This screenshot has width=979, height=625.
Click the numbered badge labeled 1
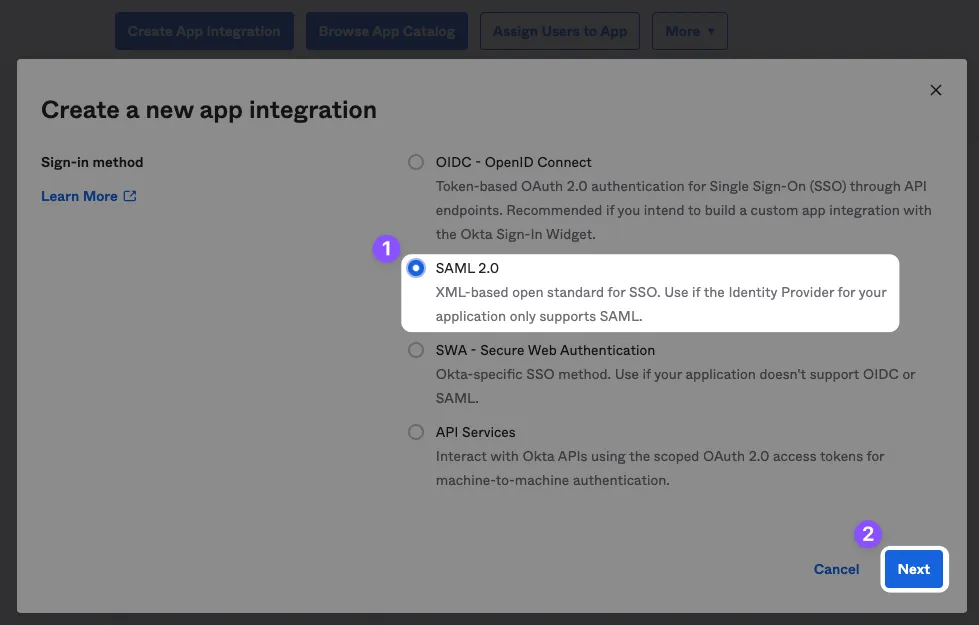tap(387, 248)
